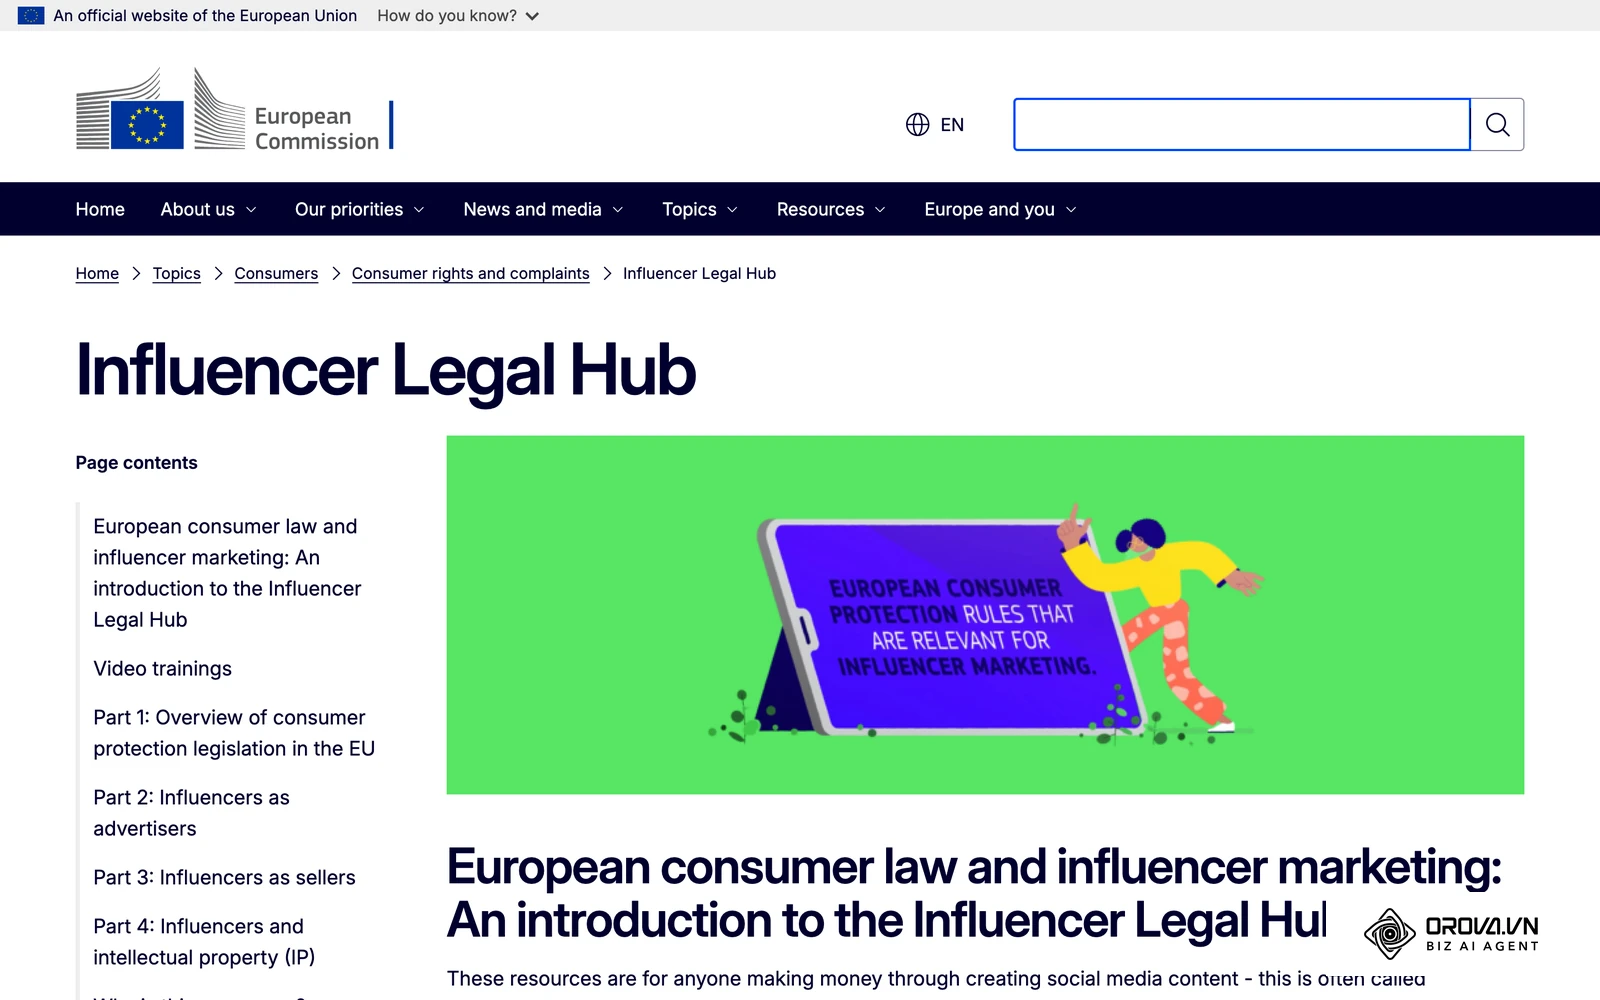The image size is (1600, 1000).
Task: Click the green influencer marketing banner image
Action: click(985, 615)
